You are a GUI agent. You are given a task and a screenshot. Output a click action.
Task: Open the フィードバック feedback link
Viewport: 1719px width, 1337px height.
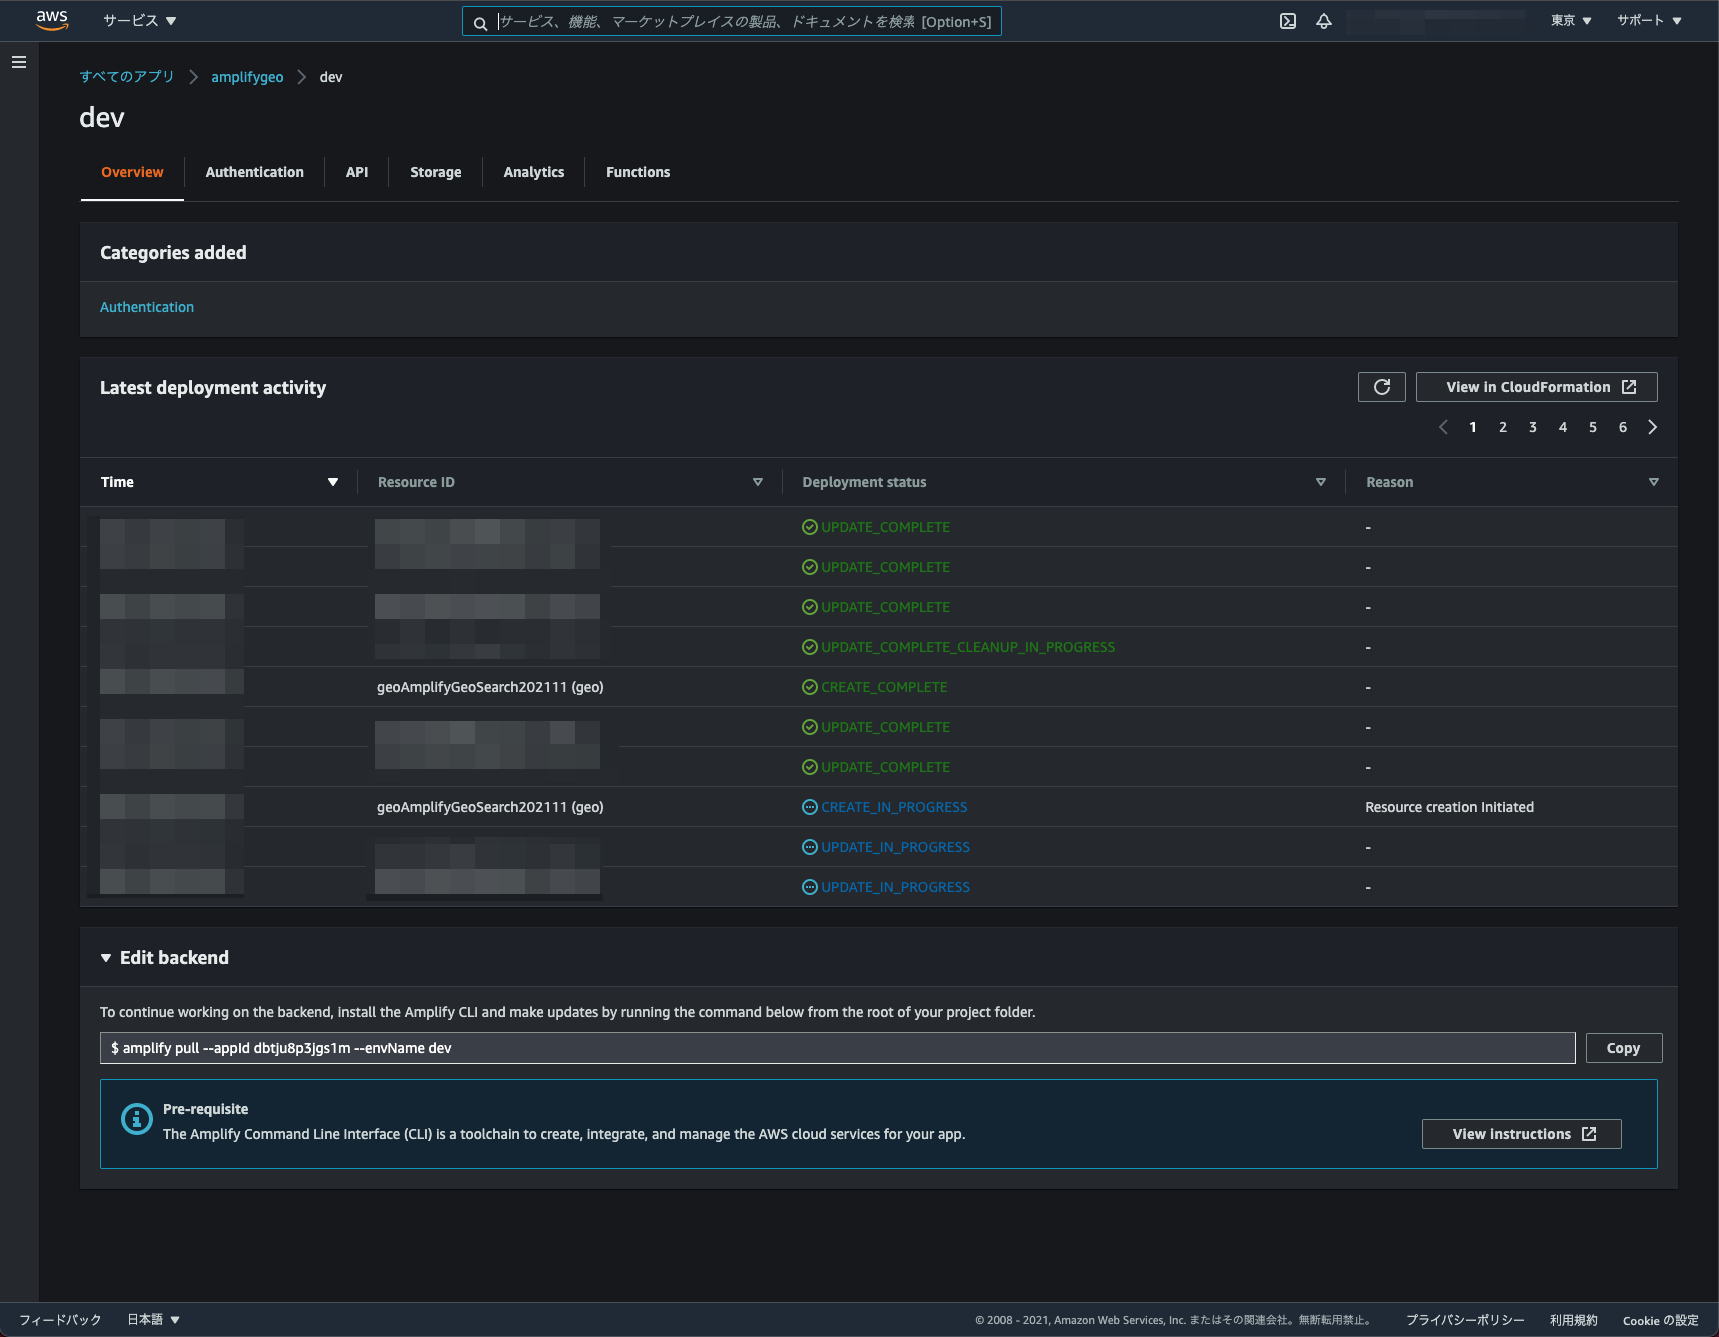61,1320
